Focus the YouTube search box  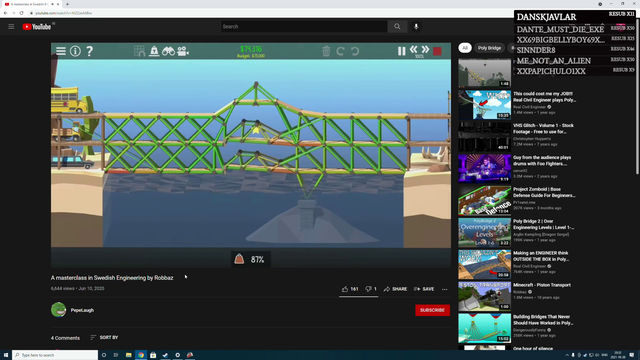point(304,27)
